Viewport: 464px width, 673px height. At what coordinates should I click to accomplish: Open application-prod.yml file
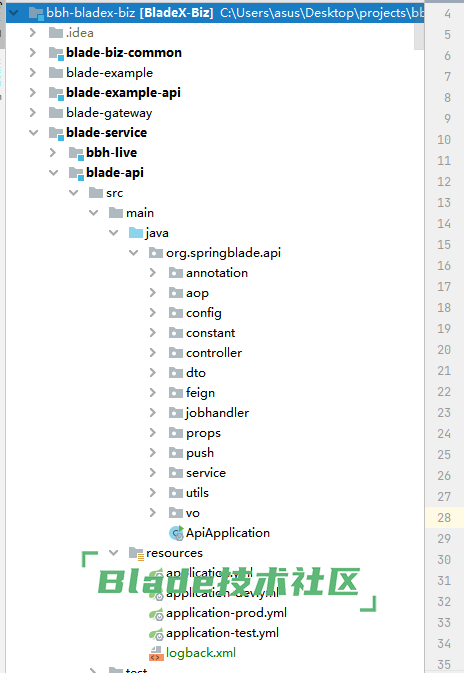click(227, 613)
